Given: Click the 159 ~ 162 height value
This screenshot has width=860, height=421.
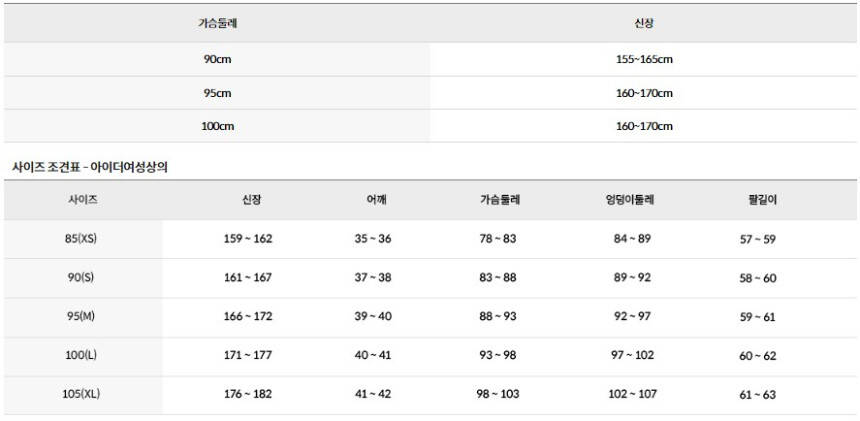Looking at the screenshot, I should tap(248, 239).
